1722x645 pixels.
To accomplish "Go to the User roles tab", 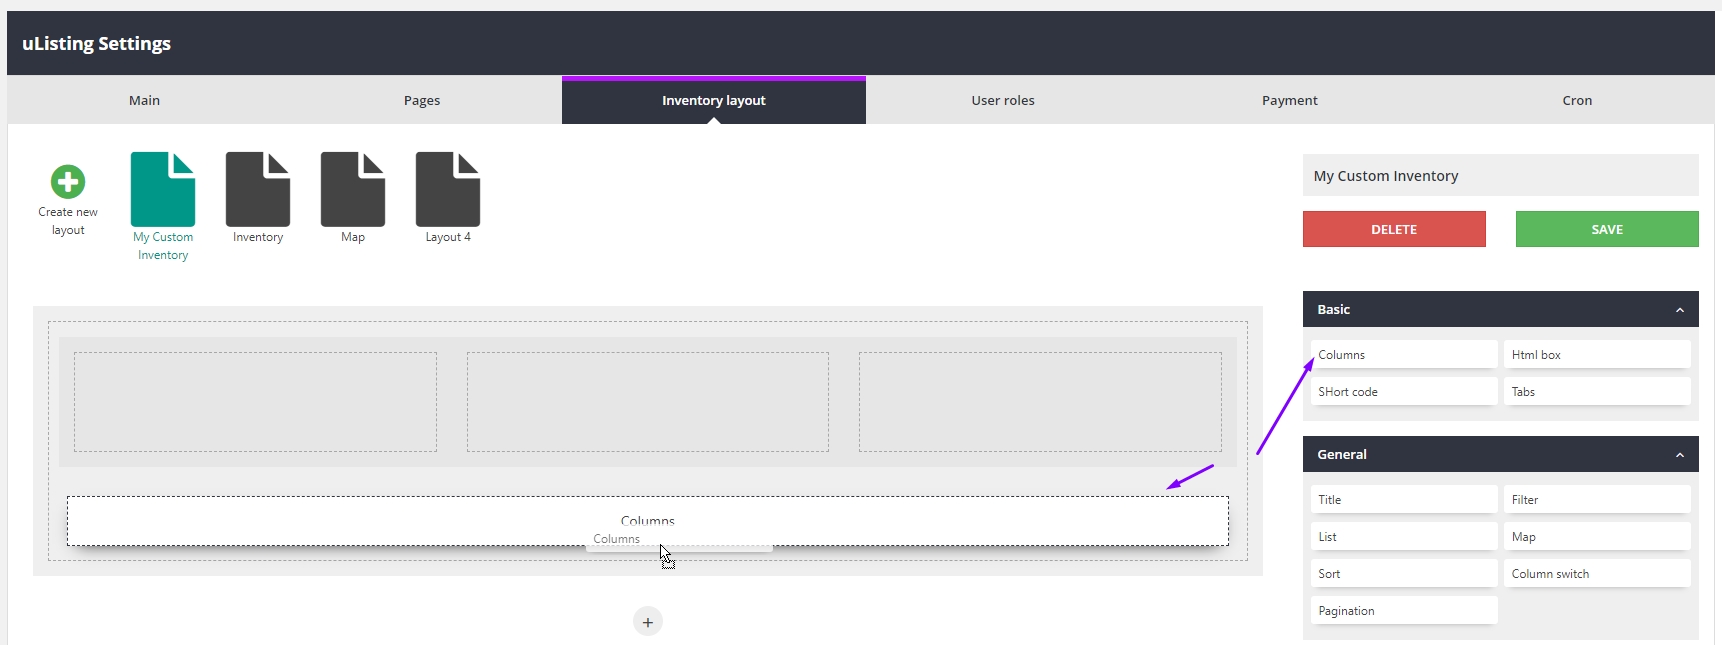I will (1003, 101).
